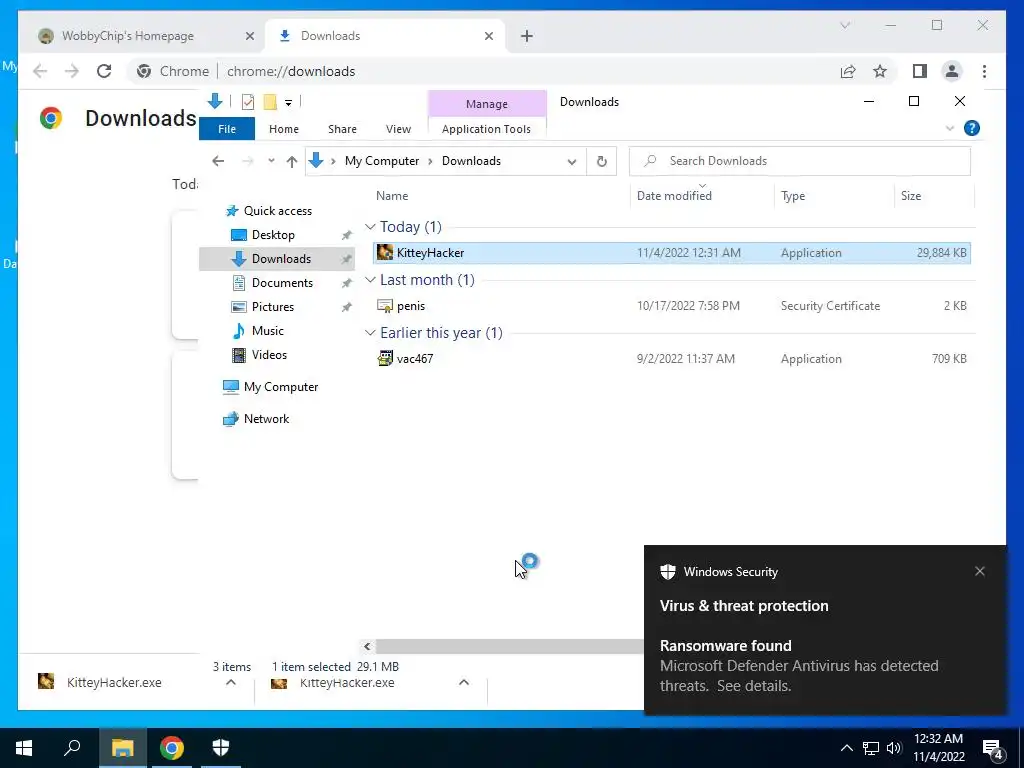The height and width of the screenshot is (768, 1024).
Task: Open the second KitteyHacker.exe download options caret
Action: (x=464, y=682)
